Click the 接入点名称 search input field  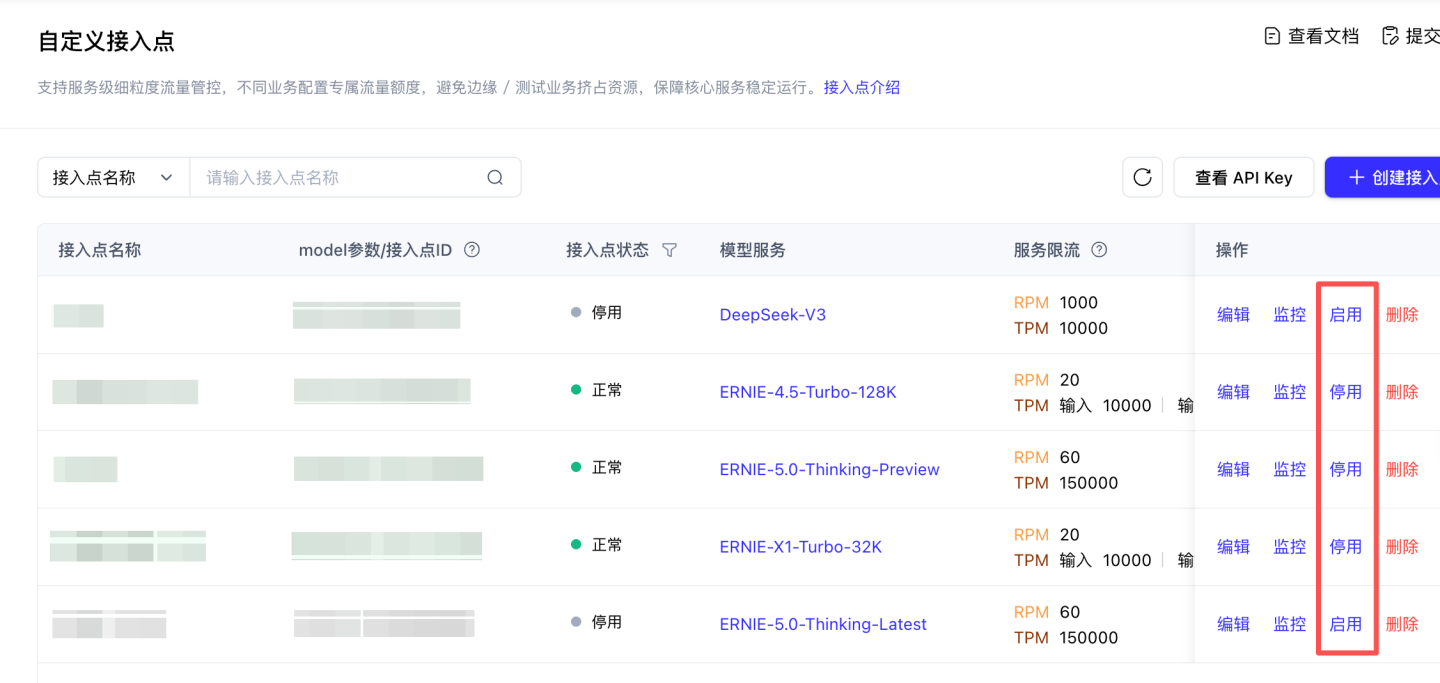(340, 178)
